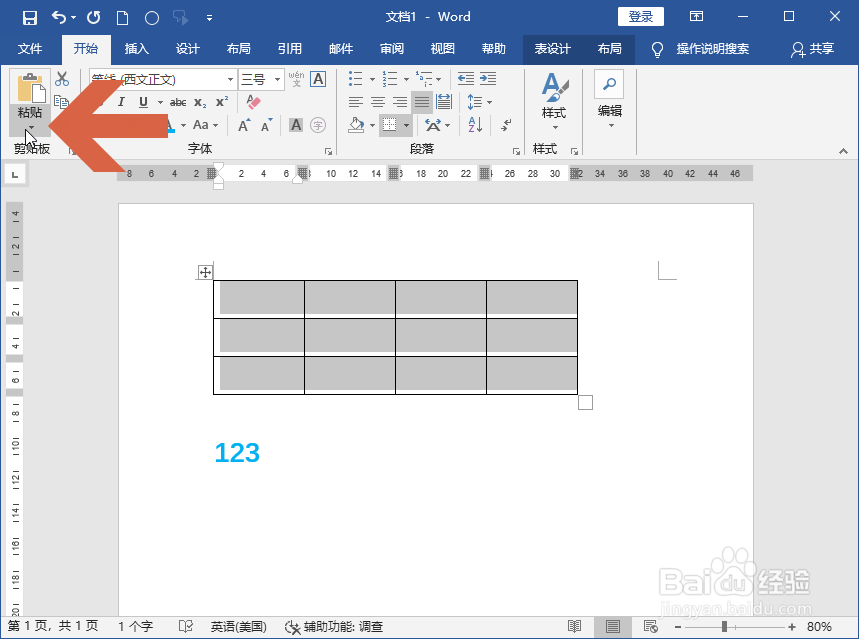Click the subscript icon
The image size is (859, 639).
click(198, 100)
